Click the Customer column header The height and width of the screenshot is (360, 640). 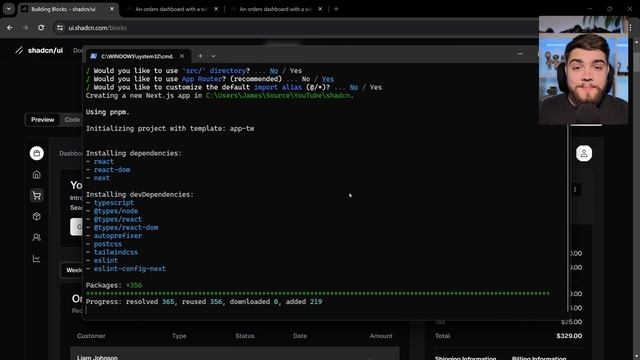click(x=91, y=336)
